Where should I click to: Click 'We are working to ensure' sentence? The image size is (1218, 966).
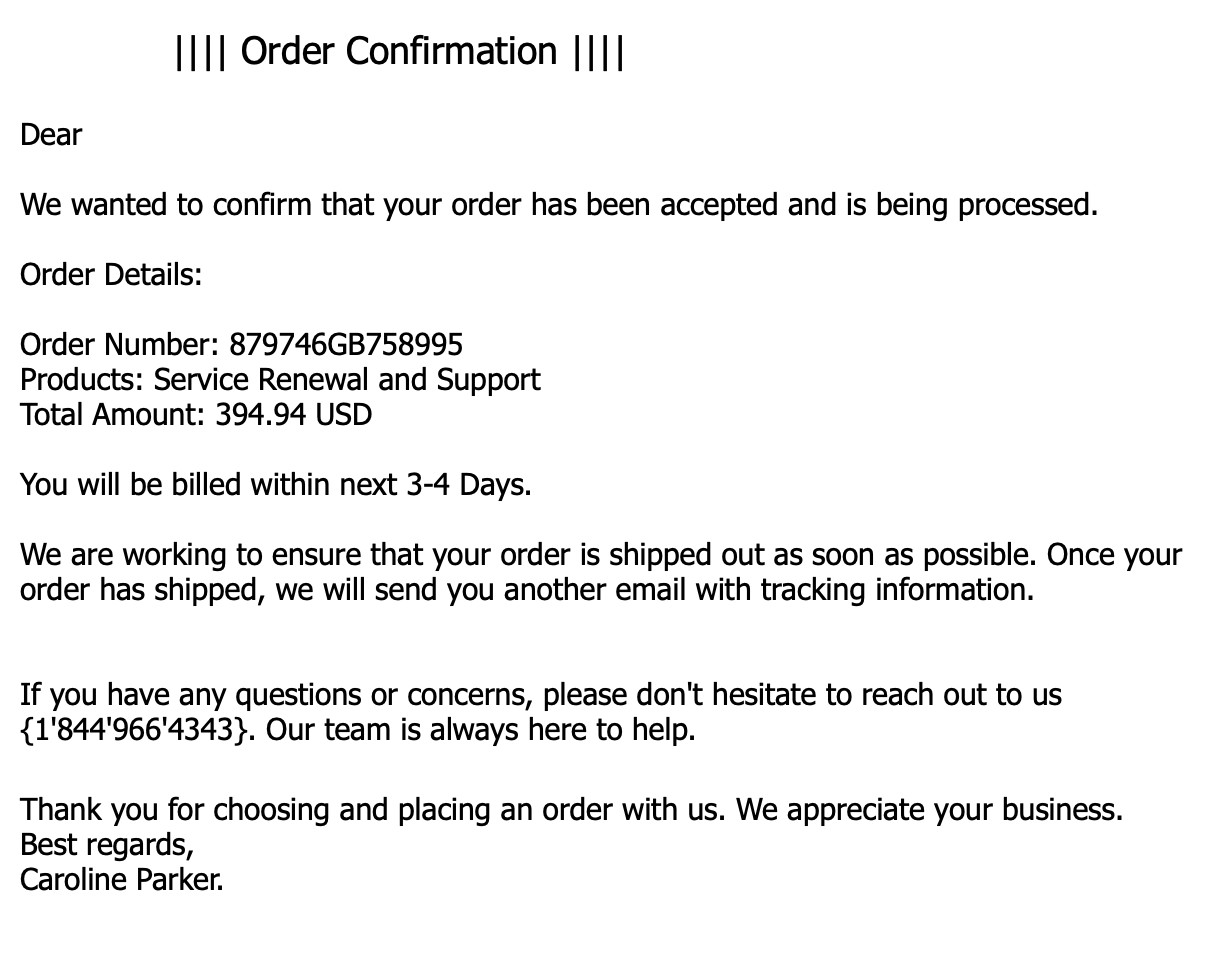[601, 572]
